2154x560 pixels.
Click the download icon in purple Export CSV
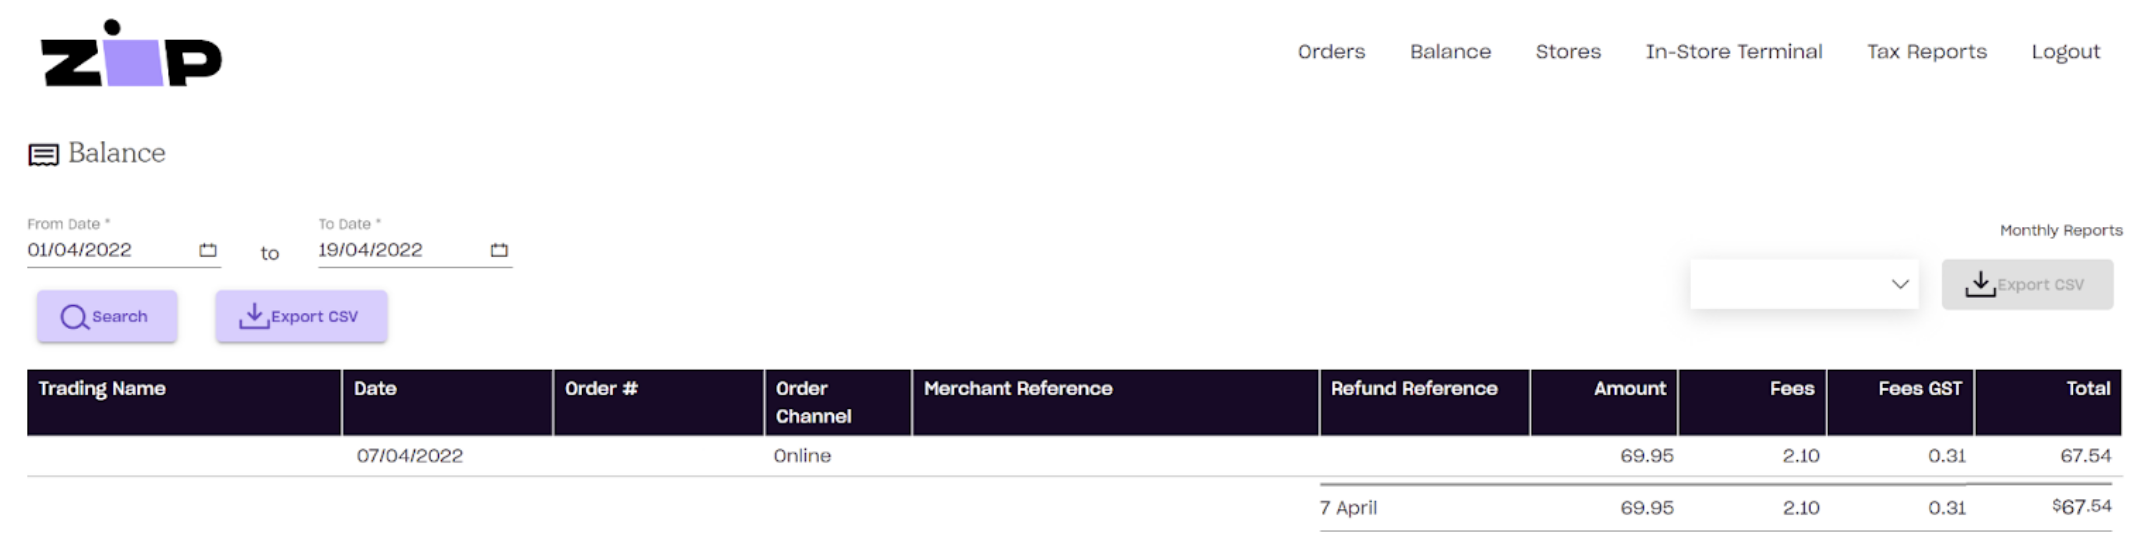pyautogui.click(x=254, y=316)
